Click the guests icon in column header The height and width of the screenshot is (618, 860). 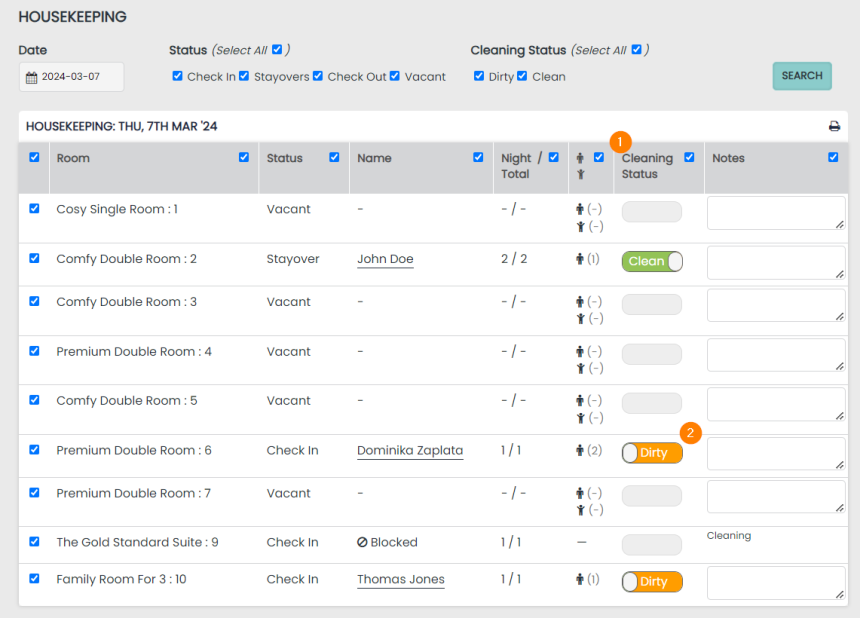click(580, 165)
